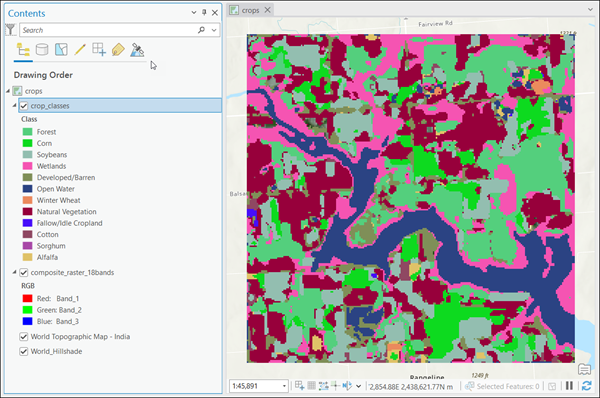This screenshot has height=398, width=600.
Task: Select the List By Labeling tag icon
Action: 118,49
